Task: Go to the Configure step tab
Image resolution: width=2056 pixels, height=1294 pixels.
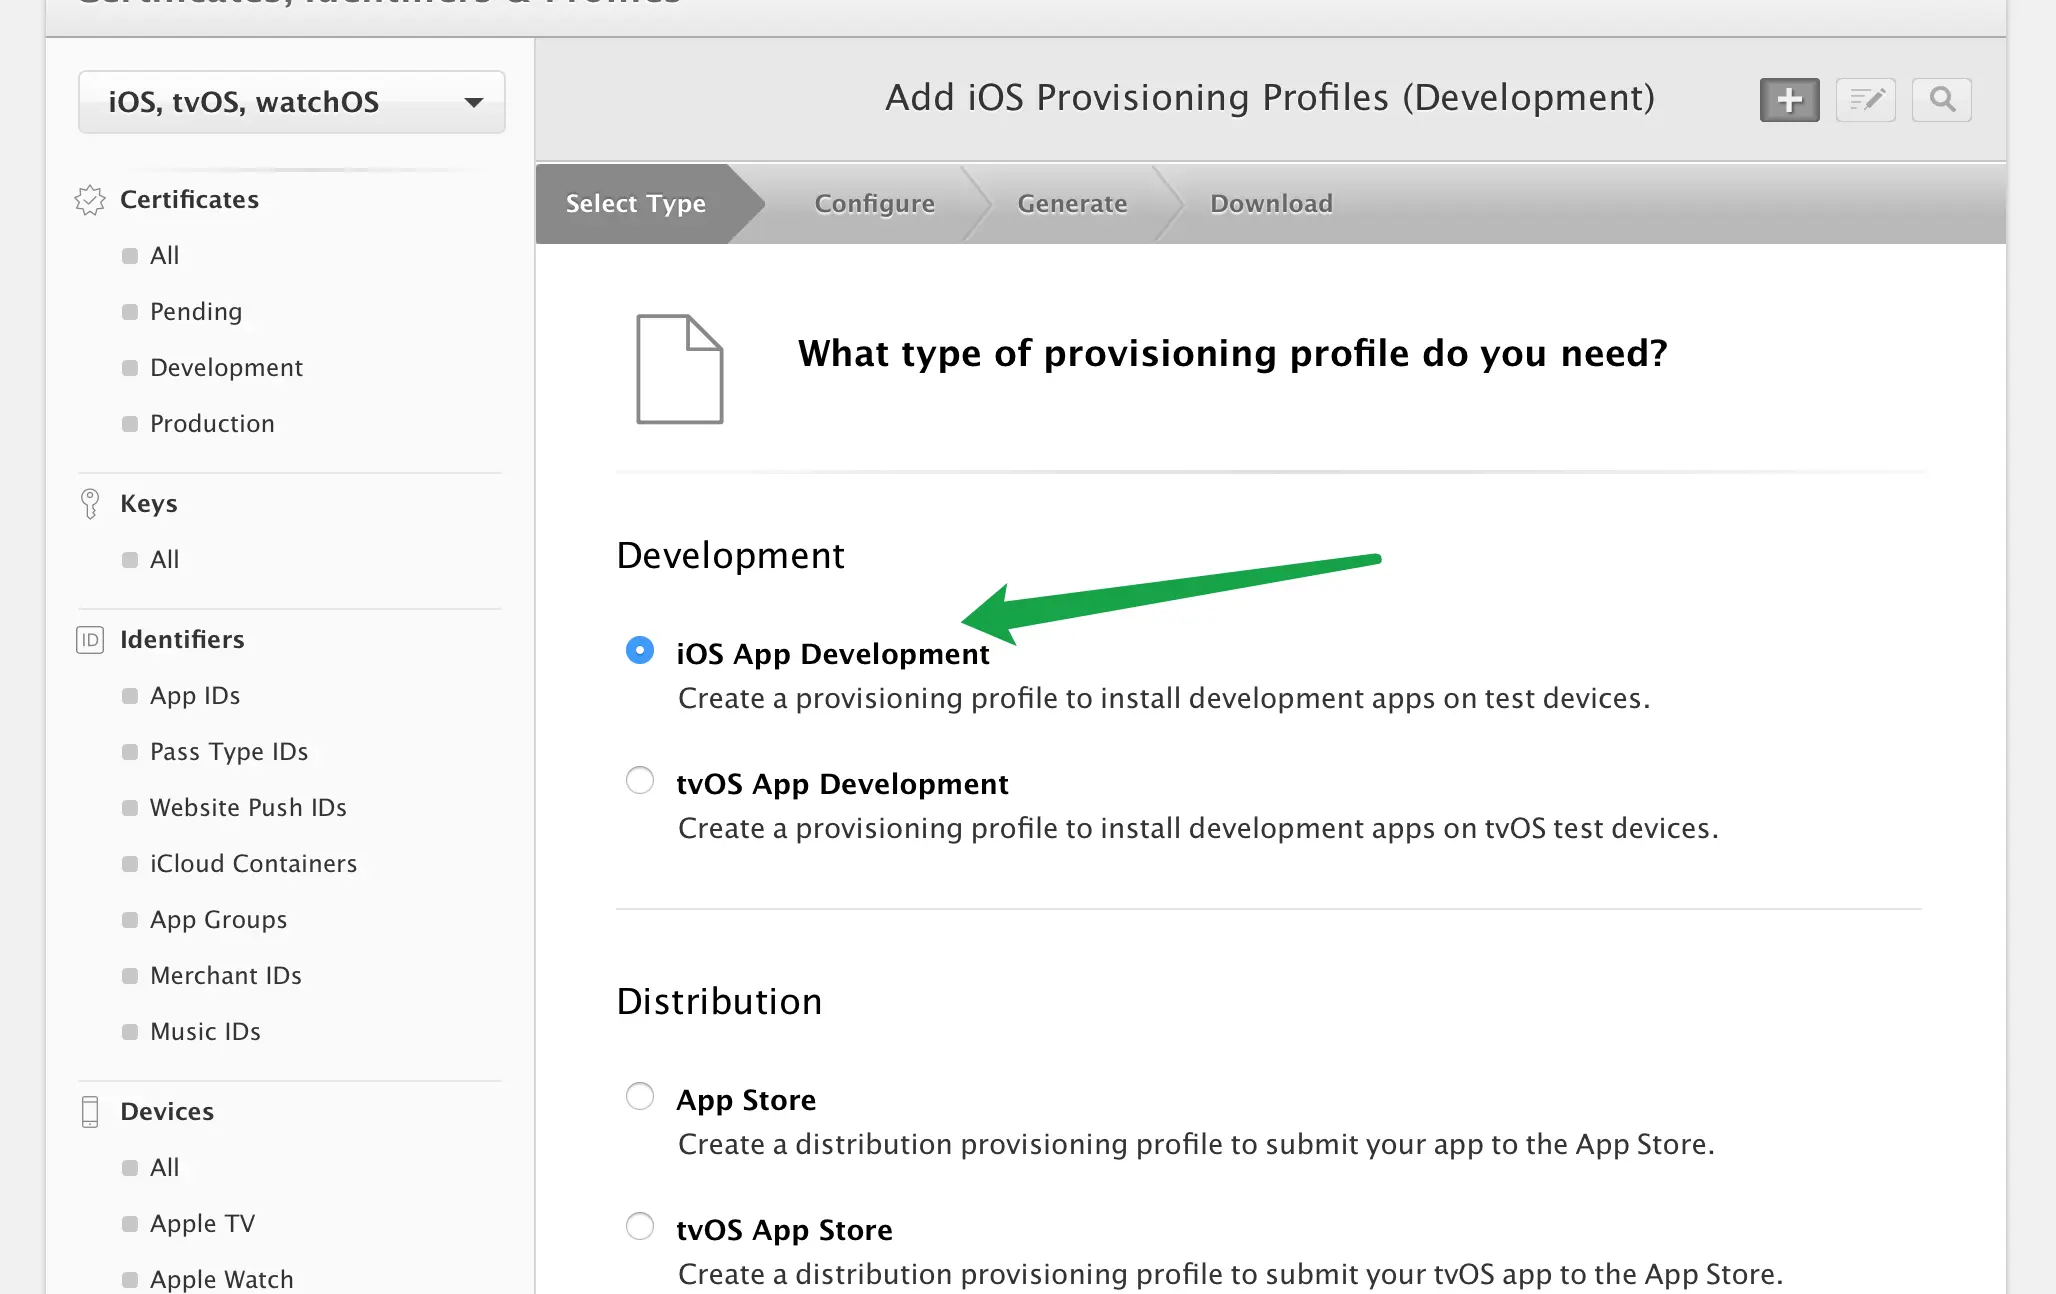Action: point(874,204)
